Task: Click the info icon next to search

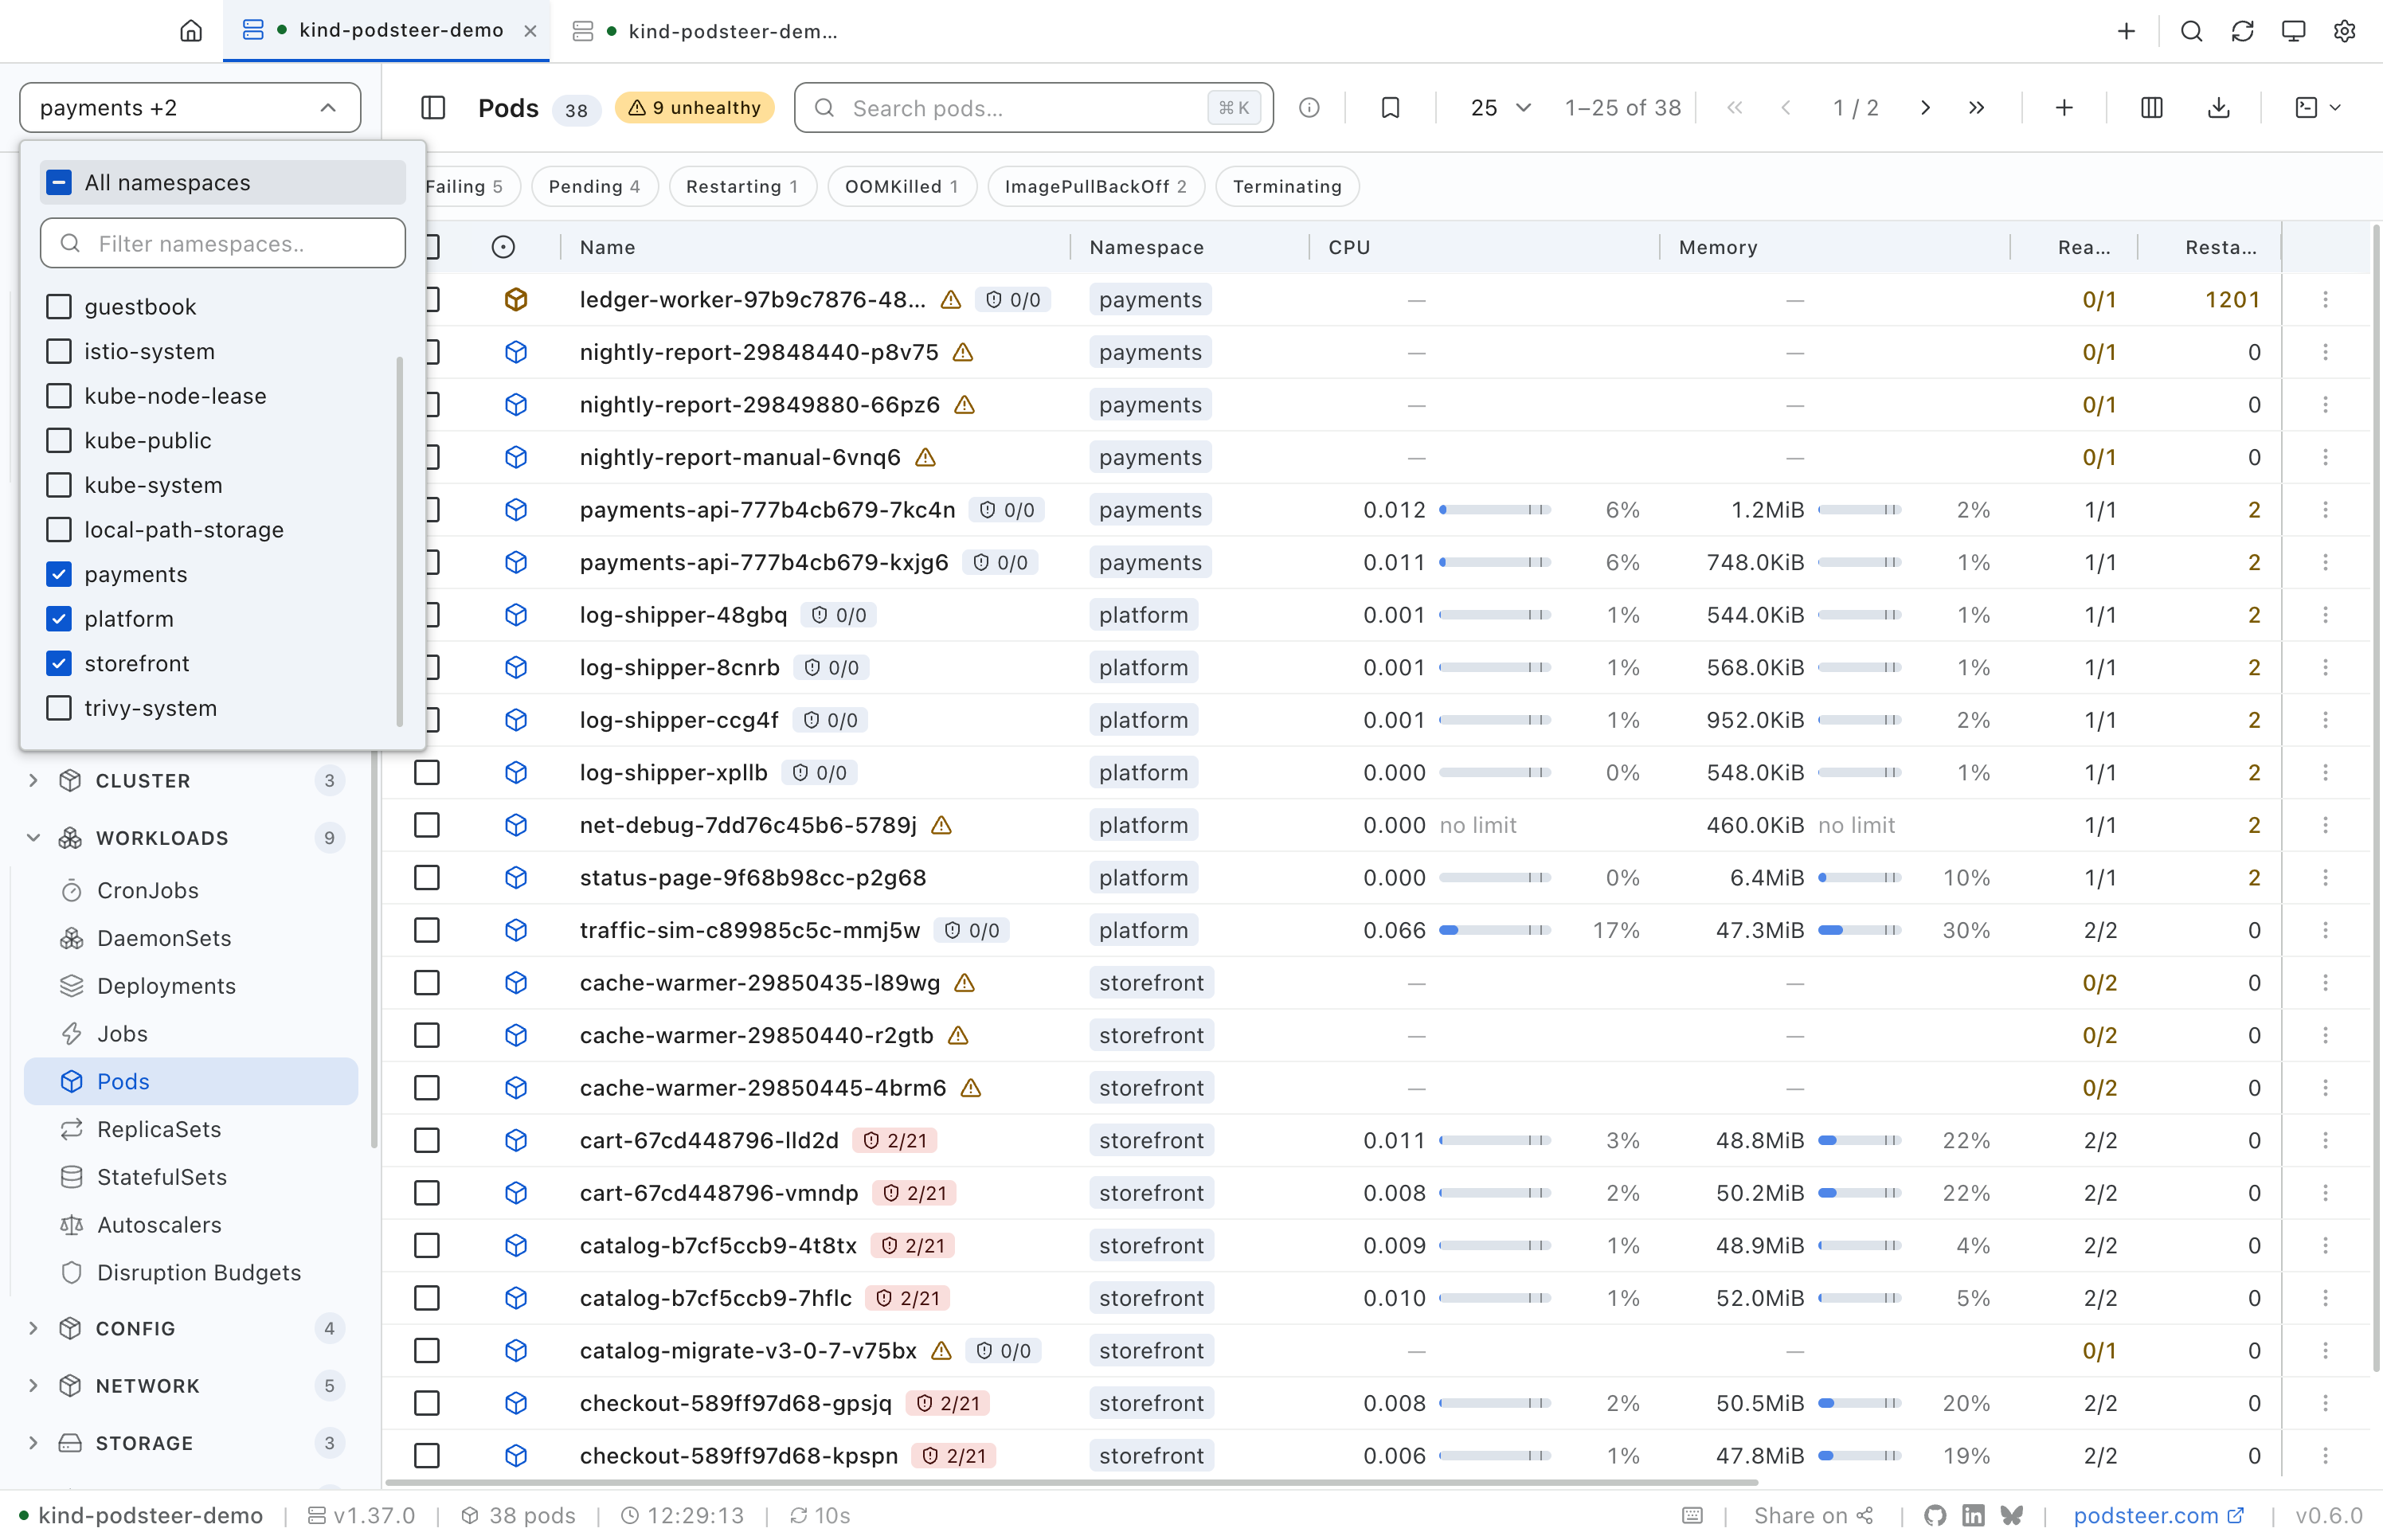Action: pos(1309,108)
